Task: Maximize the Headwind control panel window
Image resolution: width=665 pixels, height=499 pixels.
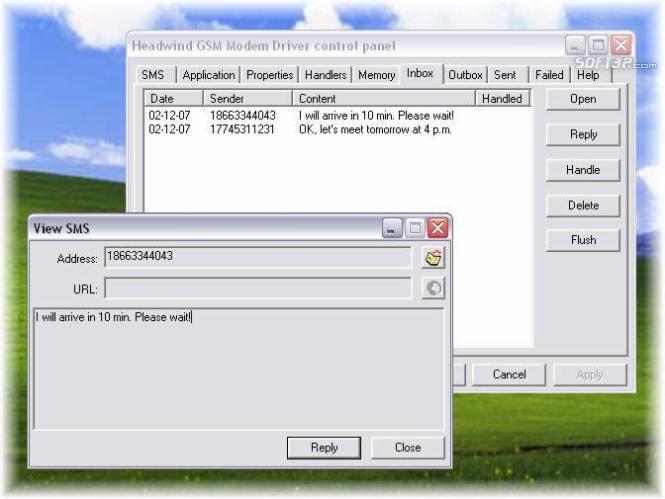Action: [598, 45]
